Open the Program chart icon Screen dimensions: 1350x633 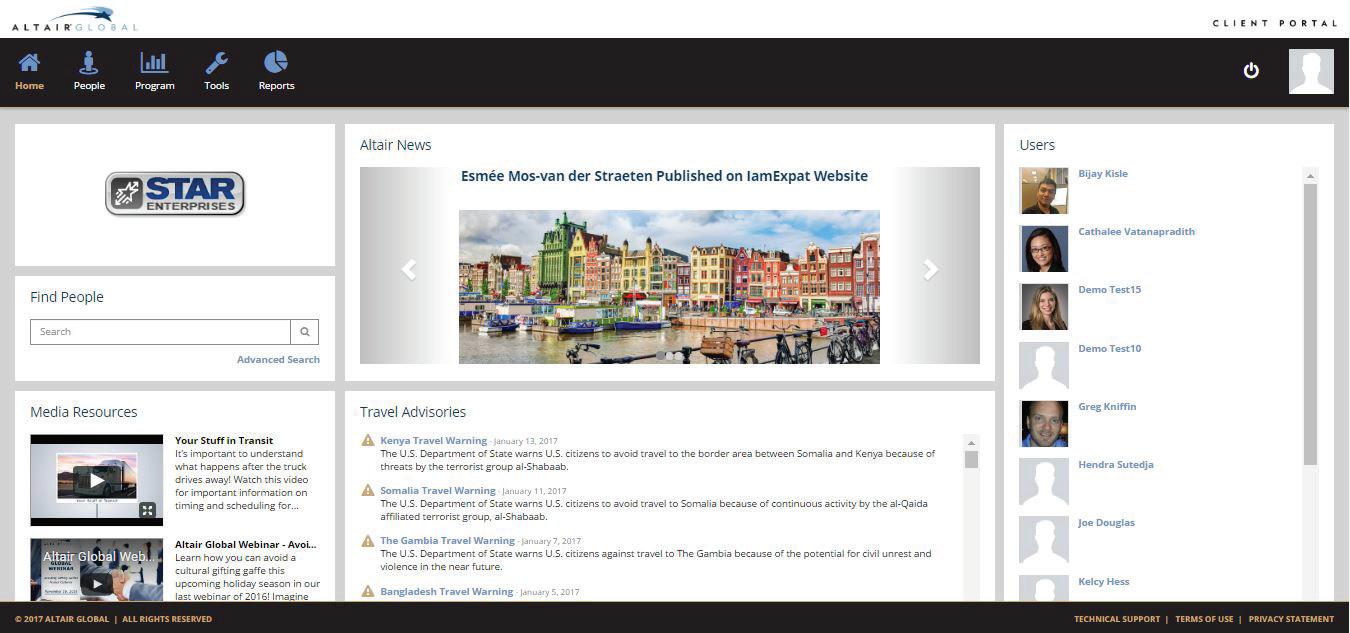[x=154, y=62]
